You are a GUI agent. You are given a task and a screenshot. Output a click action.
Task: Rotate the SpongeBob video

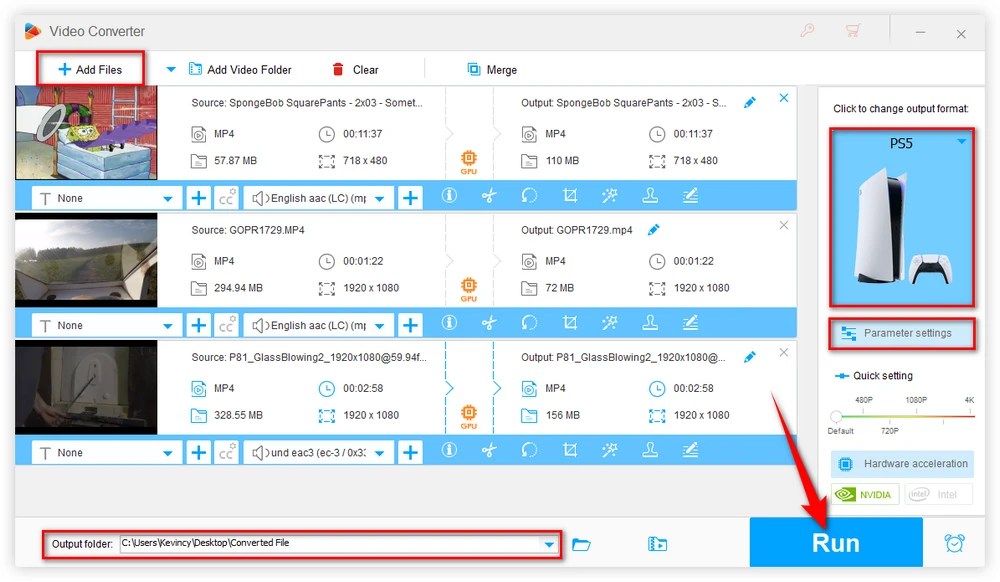[529, 196]
